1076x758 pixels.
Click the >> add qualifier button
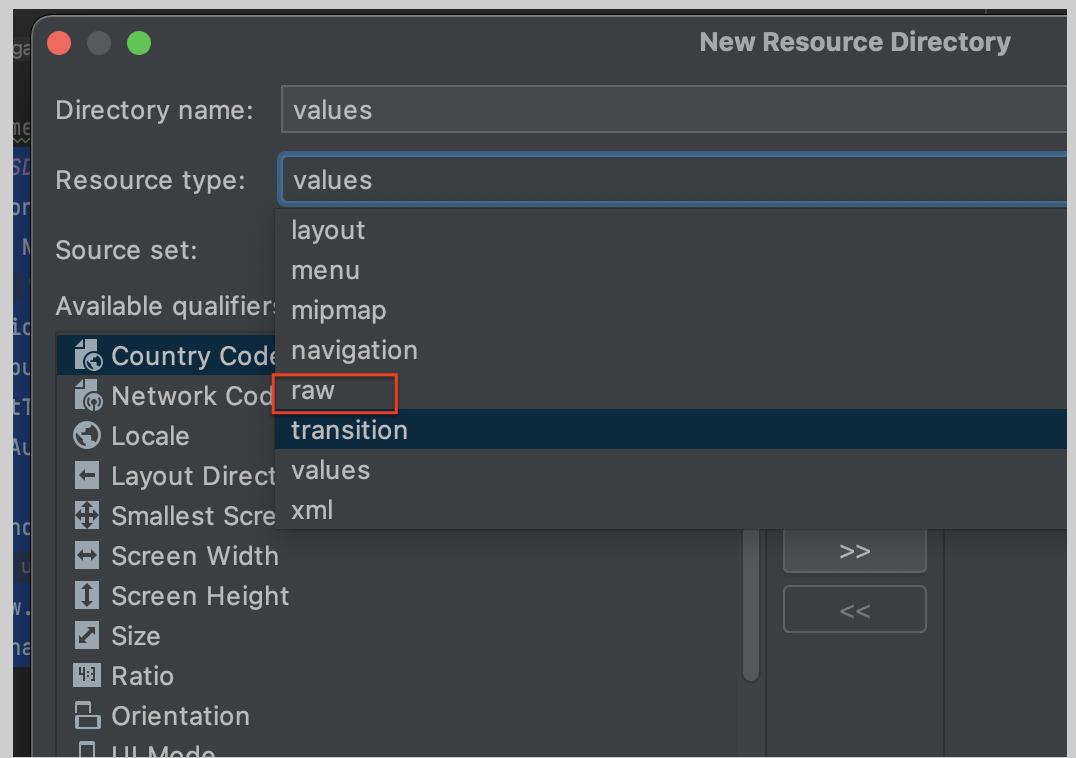point(854,551)
